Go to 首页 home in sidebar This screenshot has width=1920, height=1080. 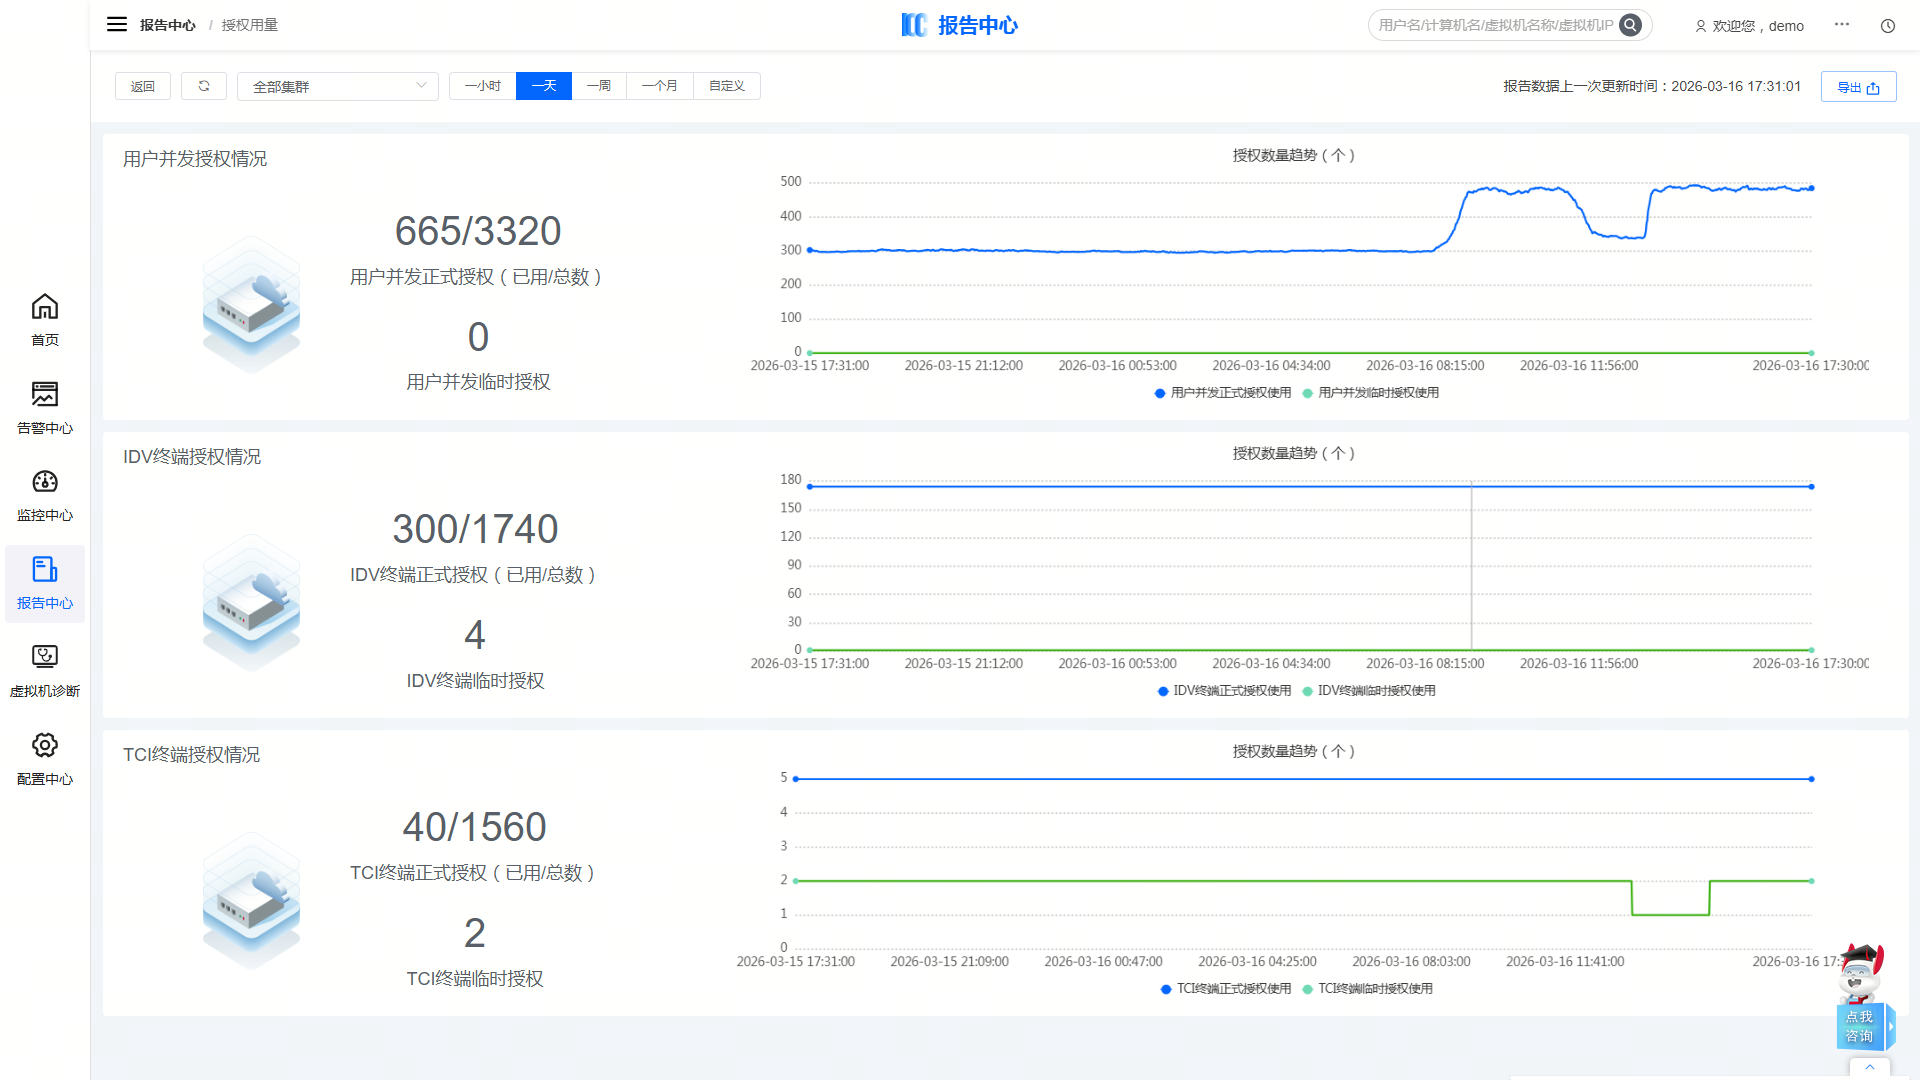[x=45, y=307]
